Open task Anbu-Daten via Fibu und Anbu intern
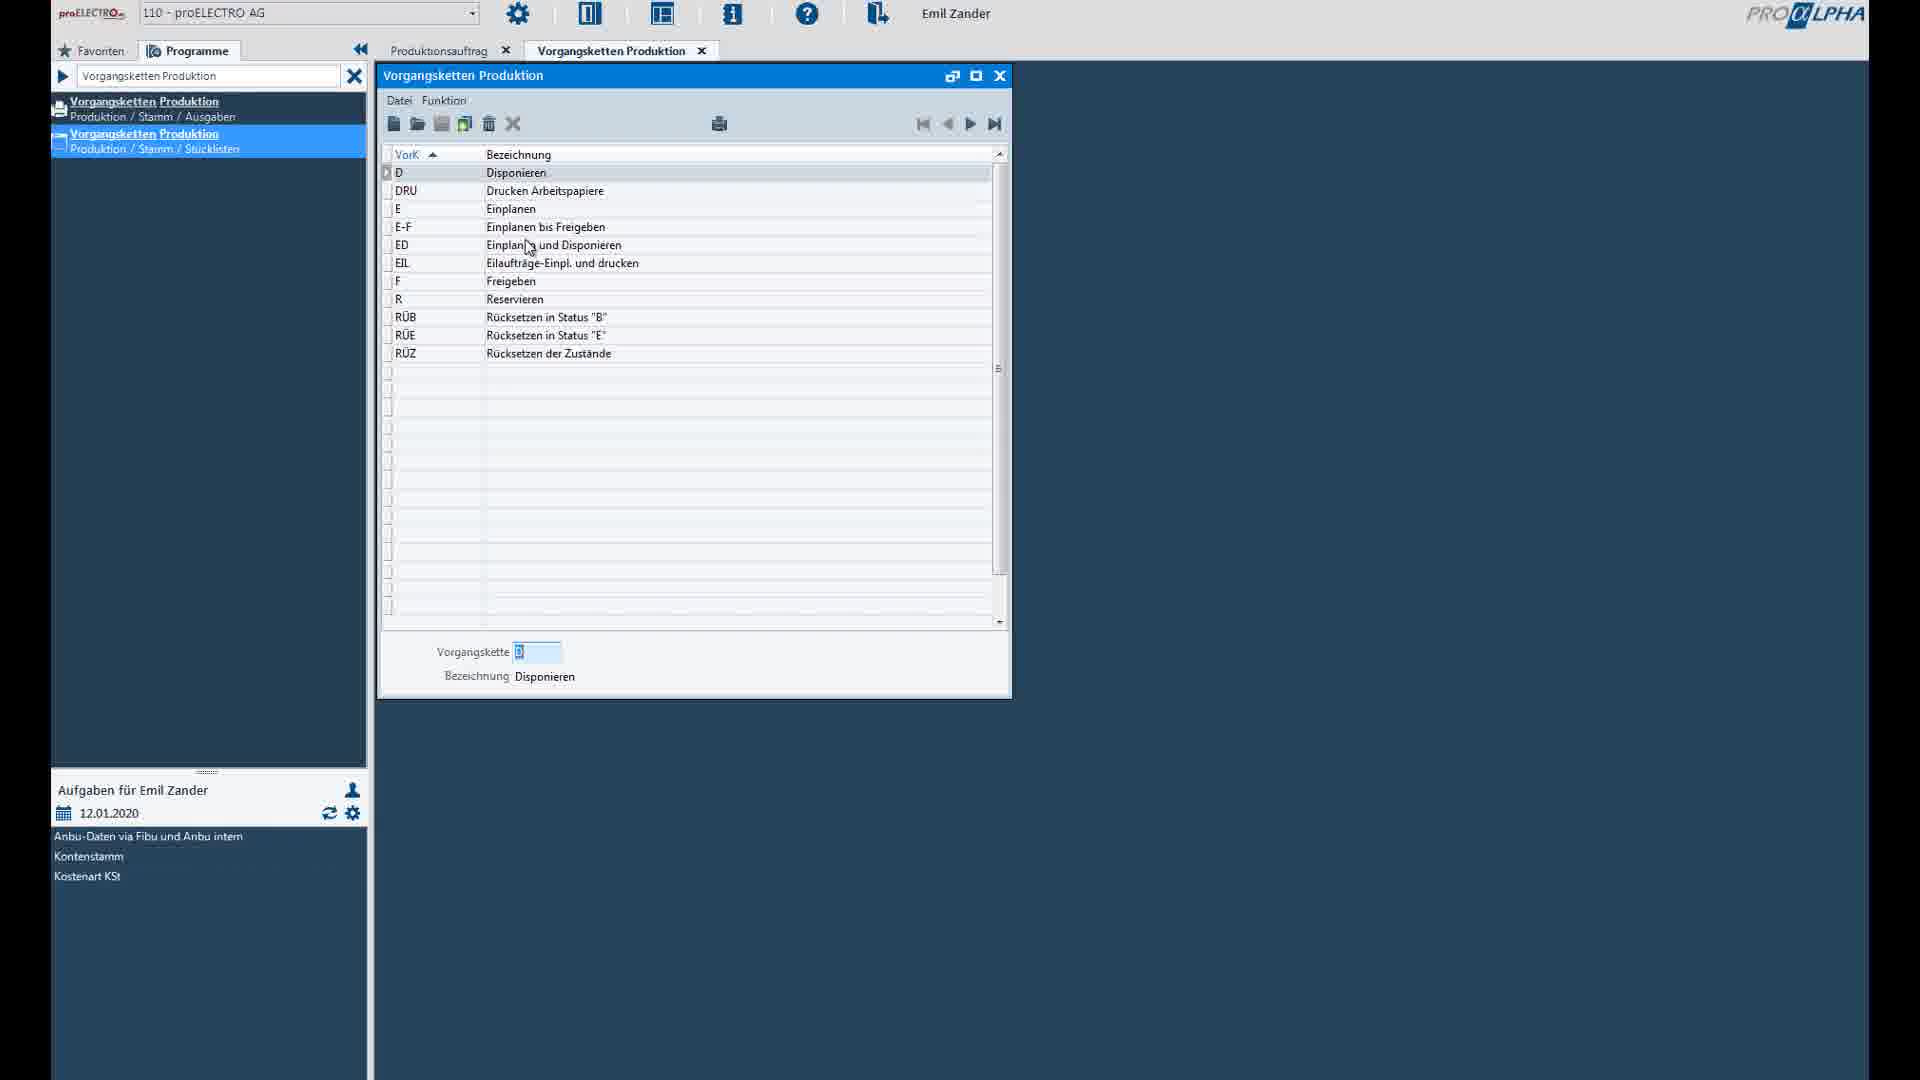 coord(148,837)
